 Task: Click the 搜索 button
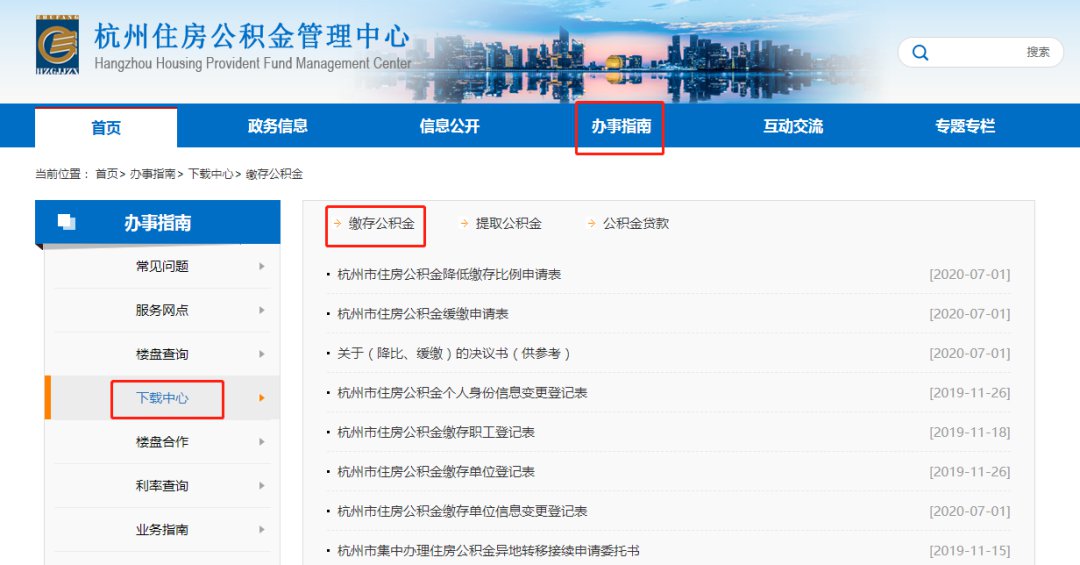click(x=1038, y=52)
